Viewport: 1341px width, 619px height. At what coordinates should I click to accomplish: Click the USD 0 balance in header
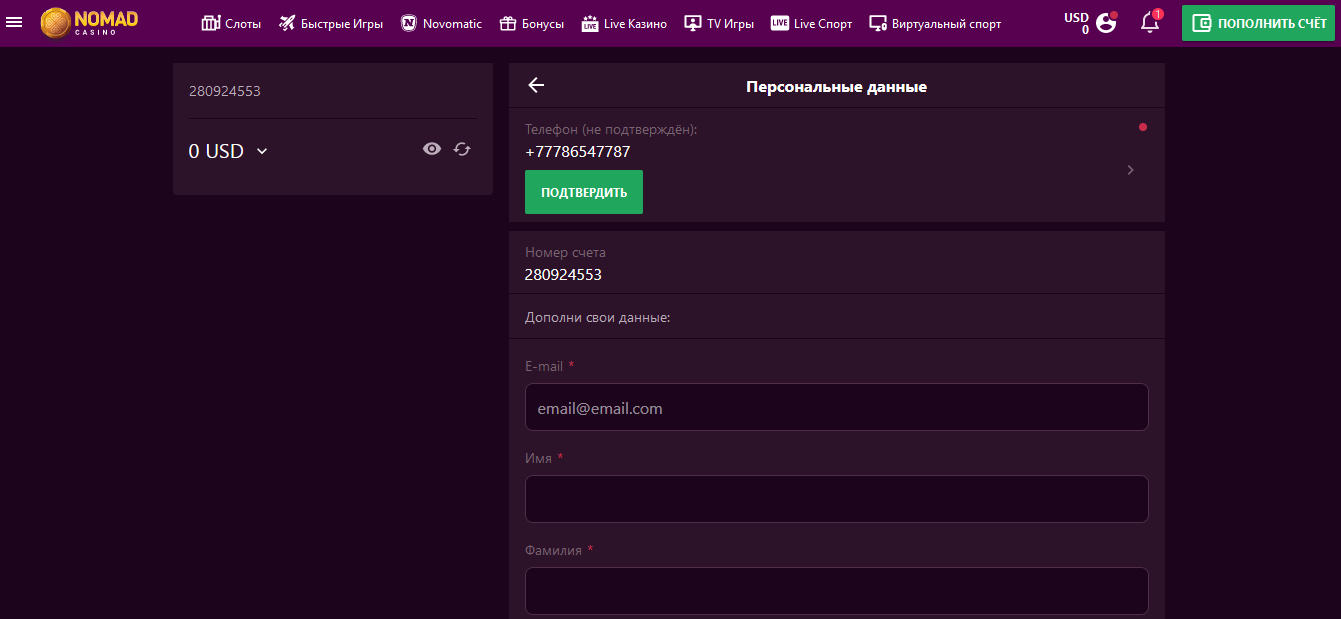(x=1076, y=23)
